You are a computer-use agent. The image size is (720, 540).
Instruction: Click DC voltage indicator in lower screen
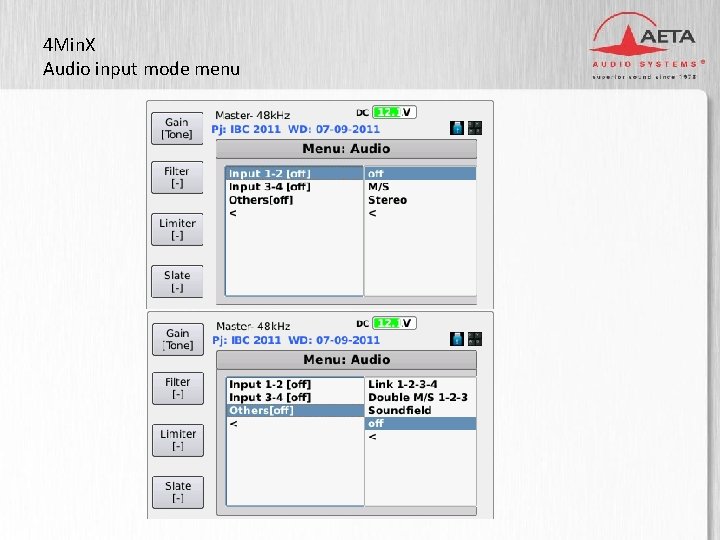tap(394, 323)
